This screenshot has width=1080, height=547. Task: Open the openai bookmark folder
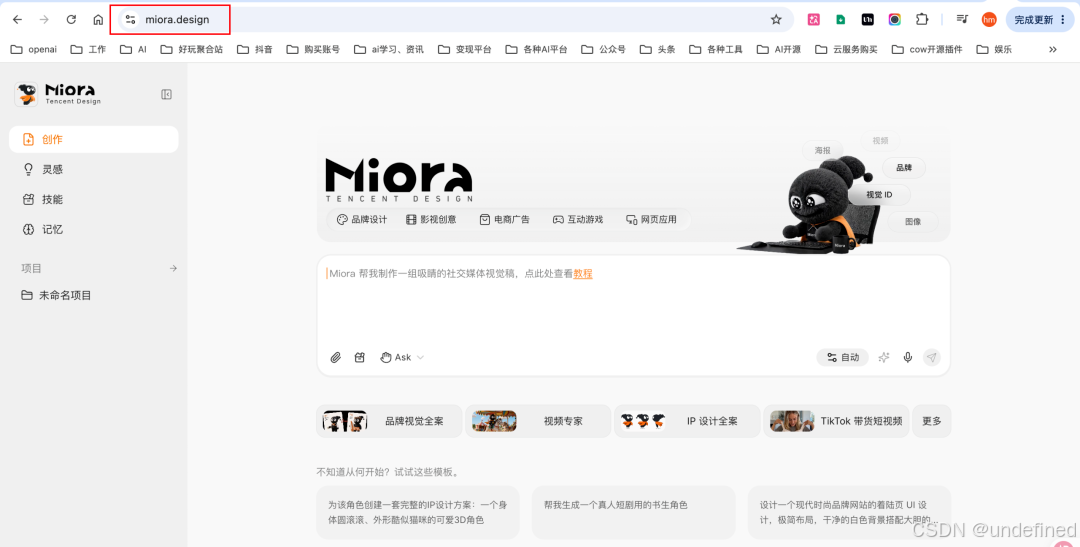click(36, 50)
